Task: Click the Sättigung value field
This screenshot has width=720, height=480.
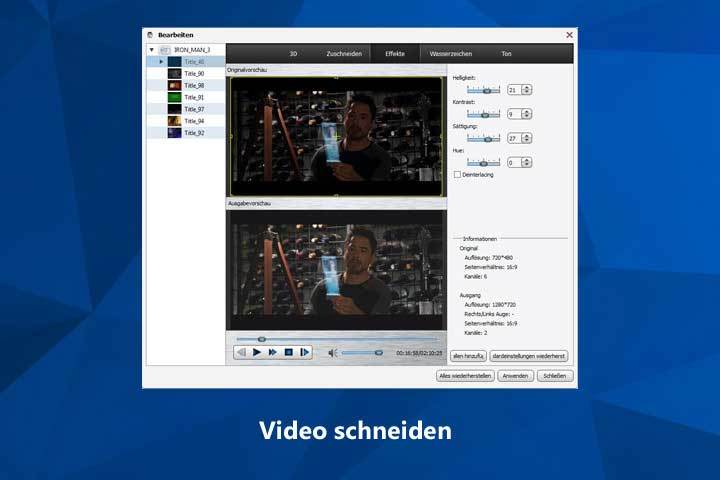Action: (514, 138)
